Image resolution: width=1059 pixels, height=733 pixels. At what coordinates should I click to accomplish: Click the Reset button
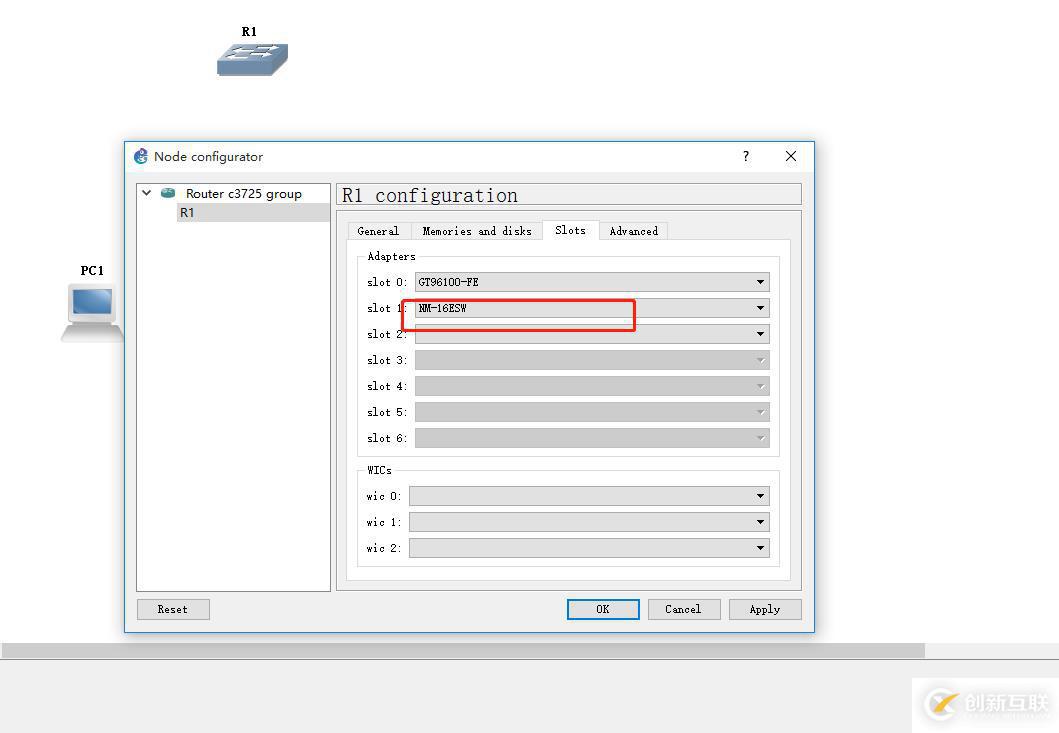pyautogui.click(x=173, y=609)
